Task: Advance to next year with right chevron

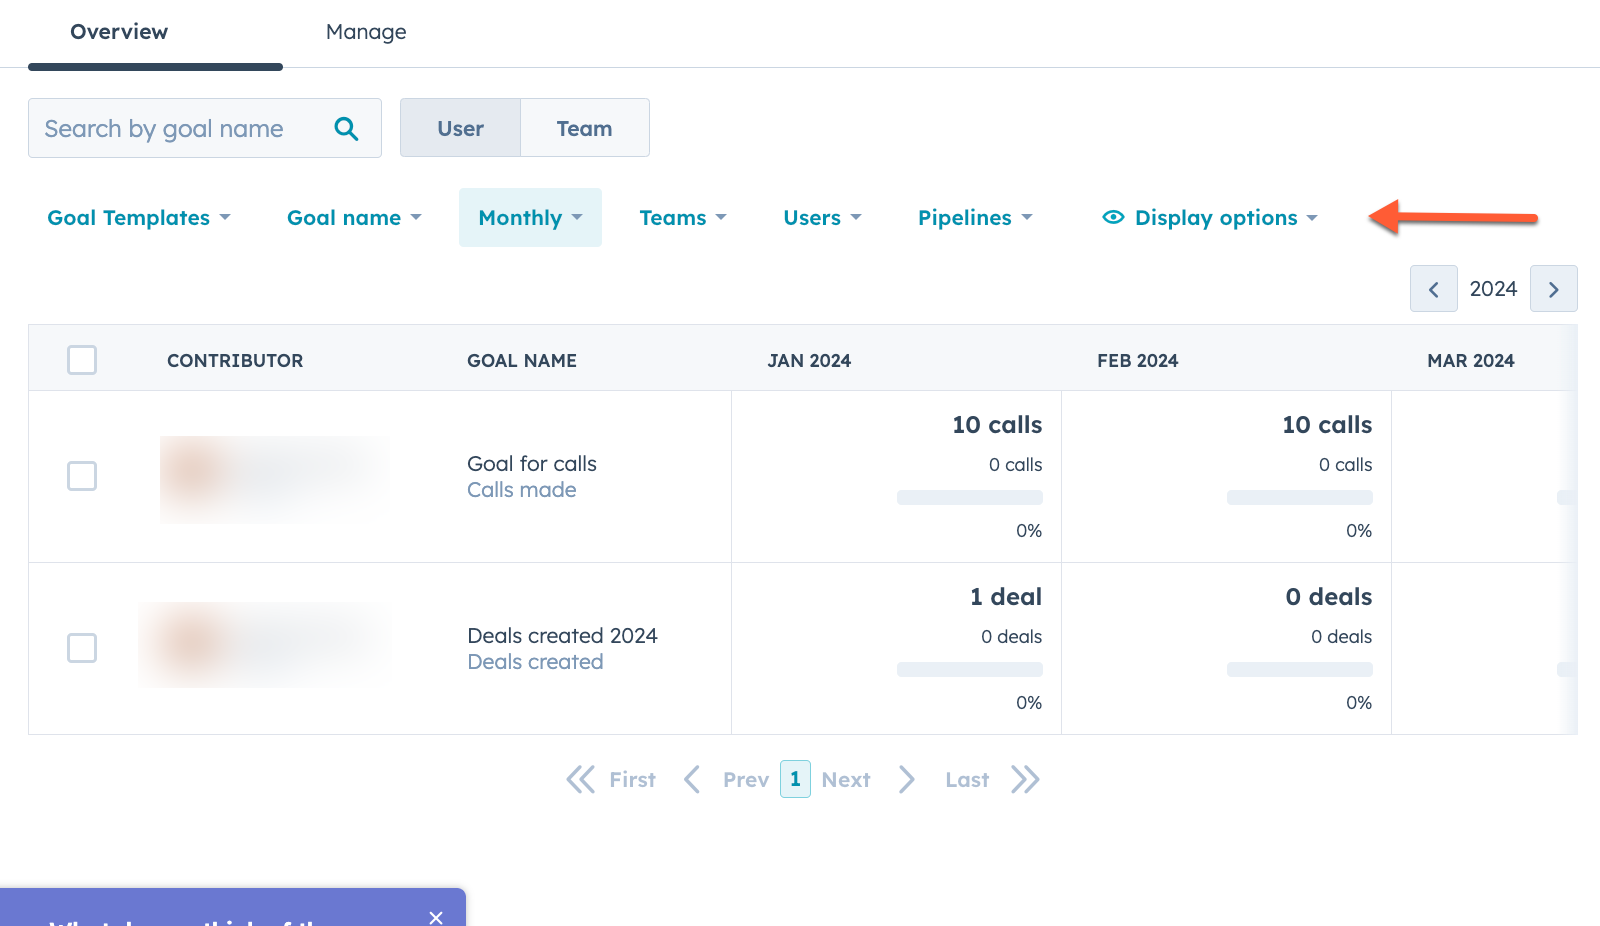Action: point(1553,289)
